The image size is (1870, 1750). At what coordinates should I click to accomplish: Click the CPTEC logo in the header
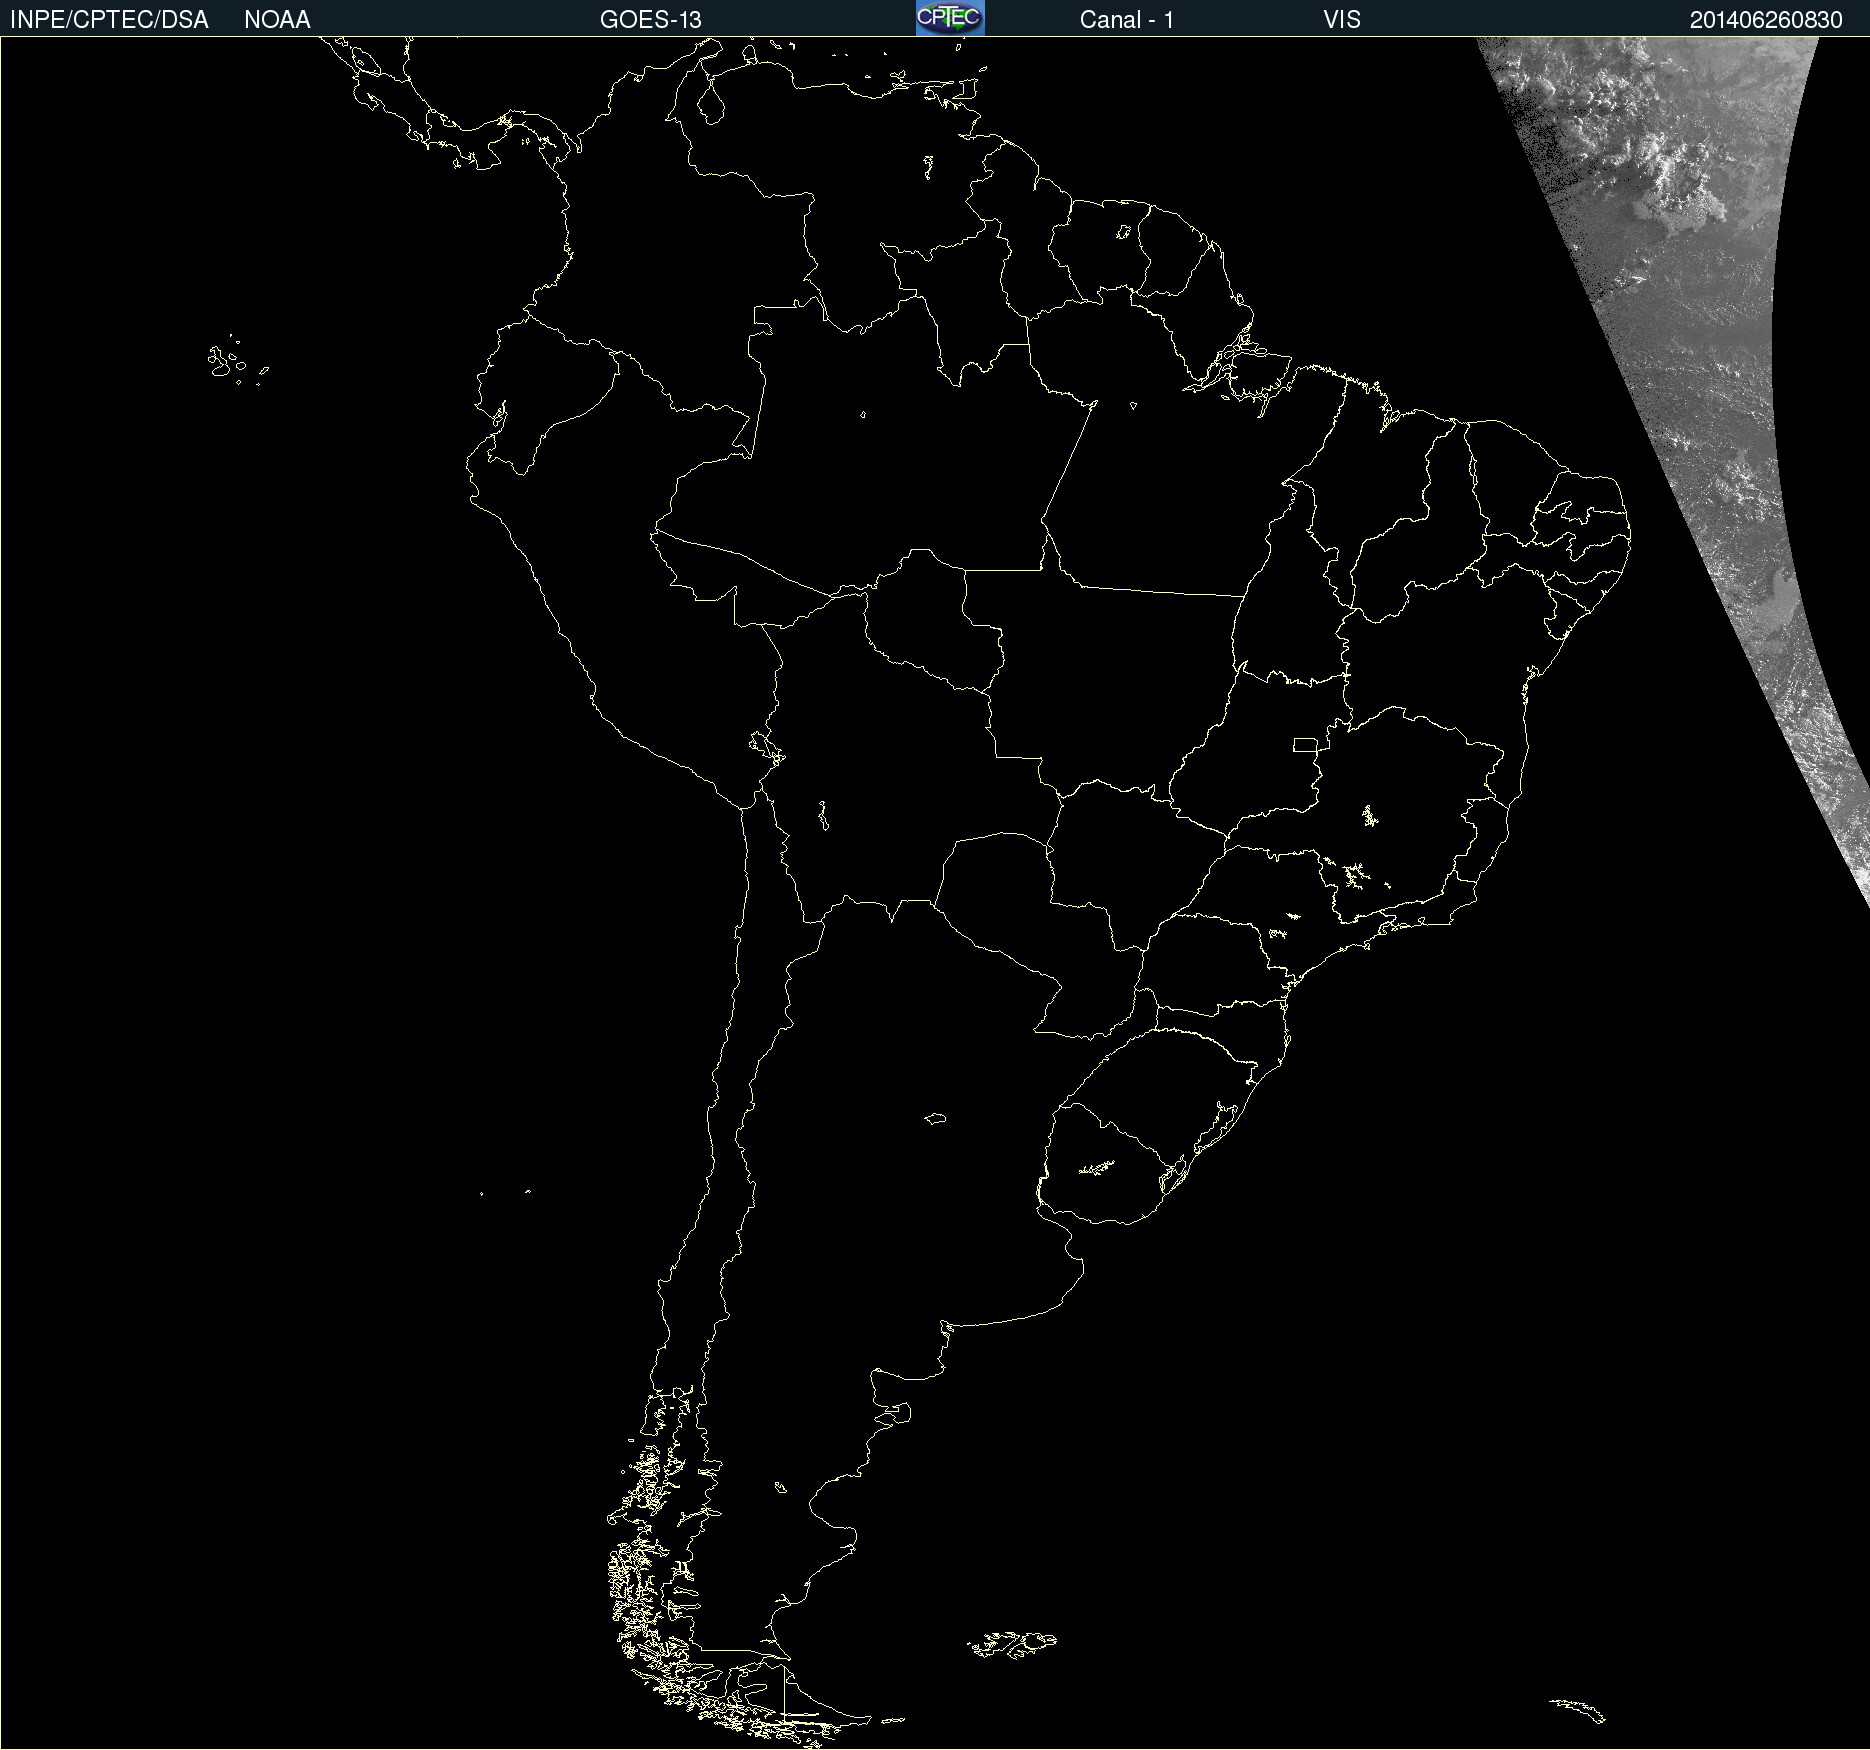coord(950,18)
